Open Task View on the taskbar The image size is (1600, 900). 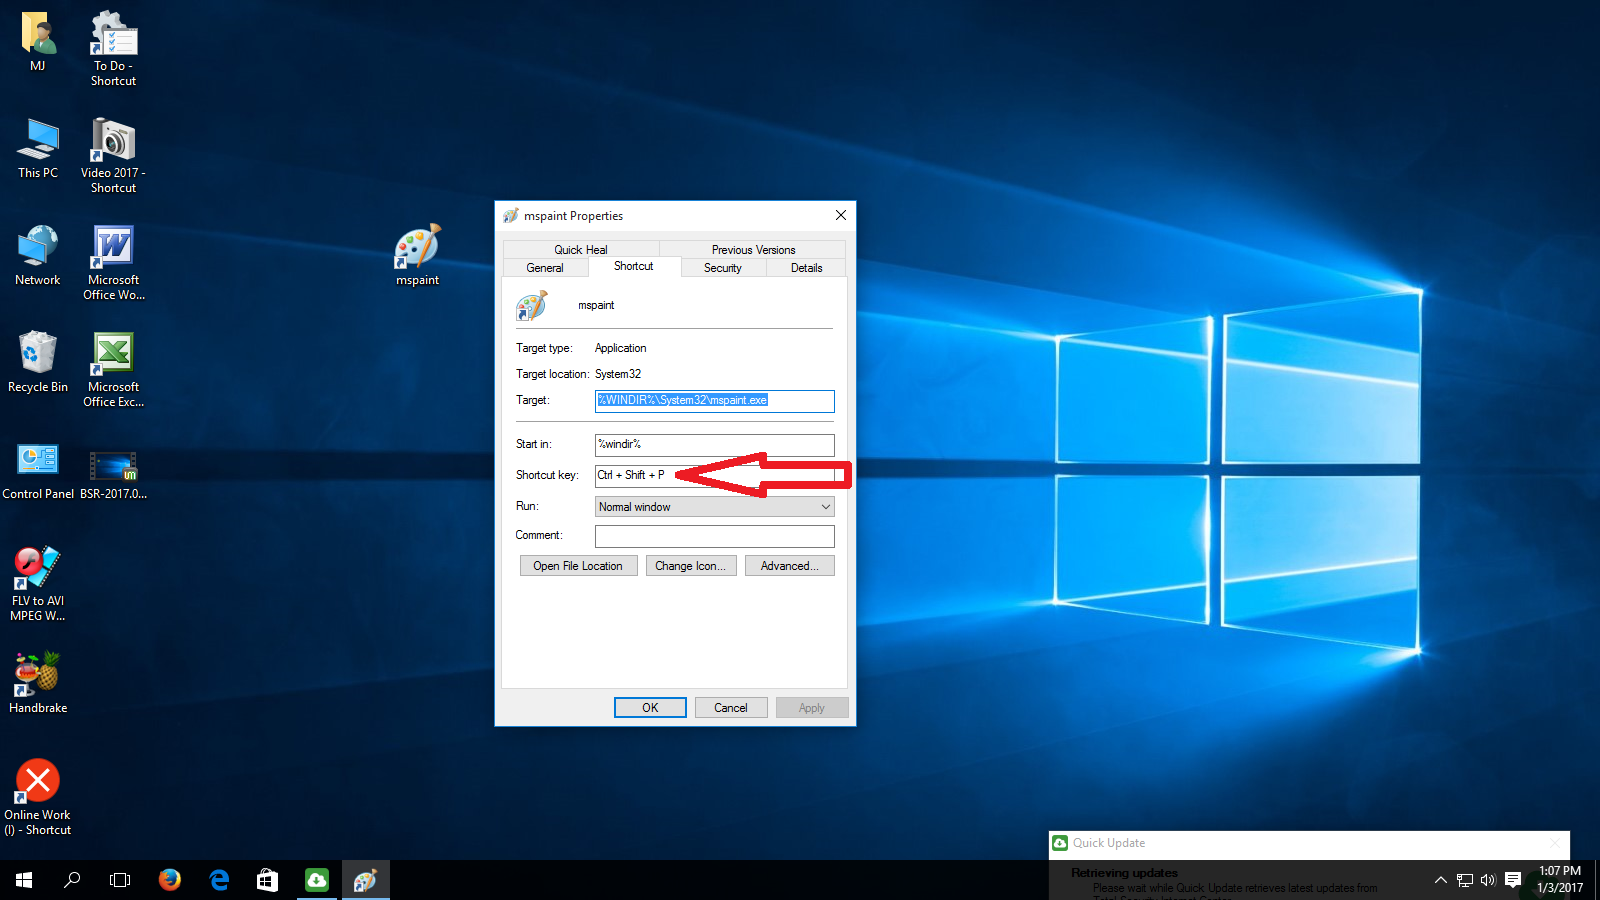[120, 880]
